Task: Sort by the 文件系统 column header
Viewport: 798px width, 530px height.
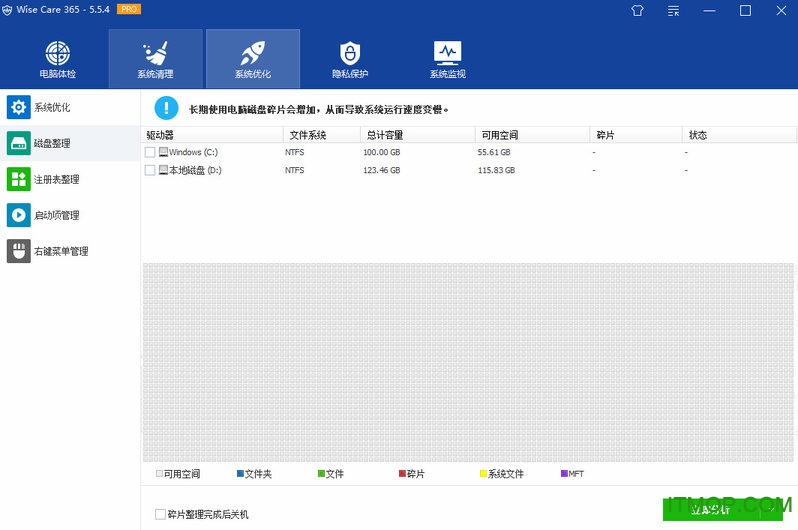Action: pos(322,135)
